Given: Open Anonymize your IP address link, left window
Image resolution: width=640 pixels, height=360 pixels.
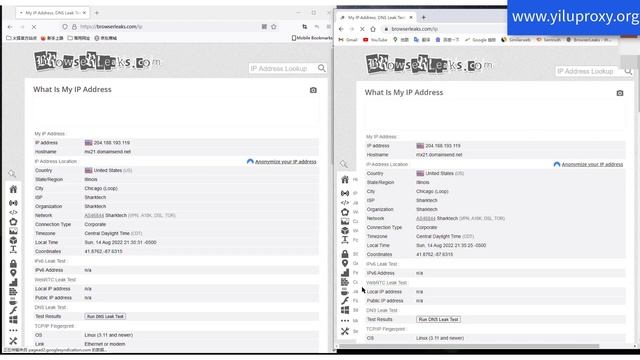Looking at the screenshot, I should pyautogui.click(x=285, y=162).
